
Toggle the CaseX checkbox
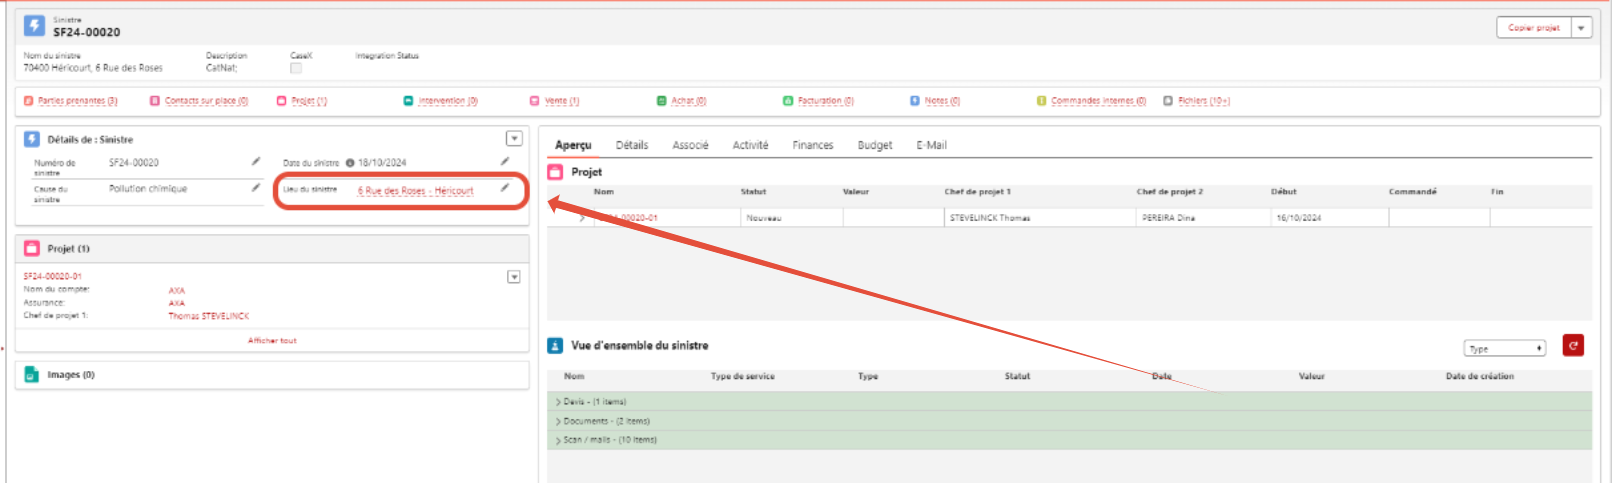(296, 69)
